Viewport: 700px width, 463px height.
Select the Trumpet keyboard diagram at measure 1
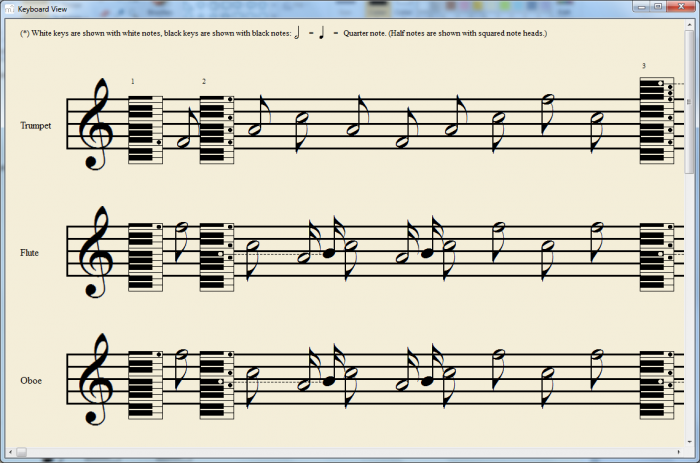tap(146, 129)
